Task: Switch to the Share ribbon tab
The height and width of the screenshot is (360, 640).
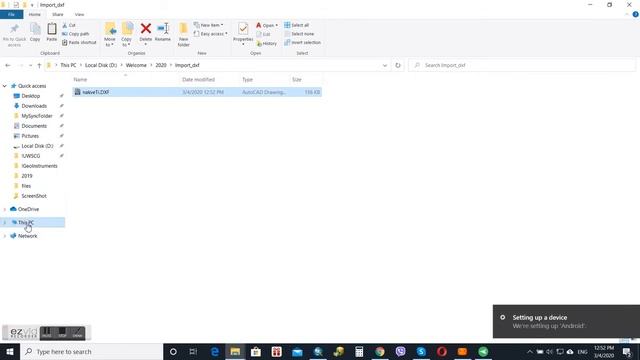Action: (58, 15)
